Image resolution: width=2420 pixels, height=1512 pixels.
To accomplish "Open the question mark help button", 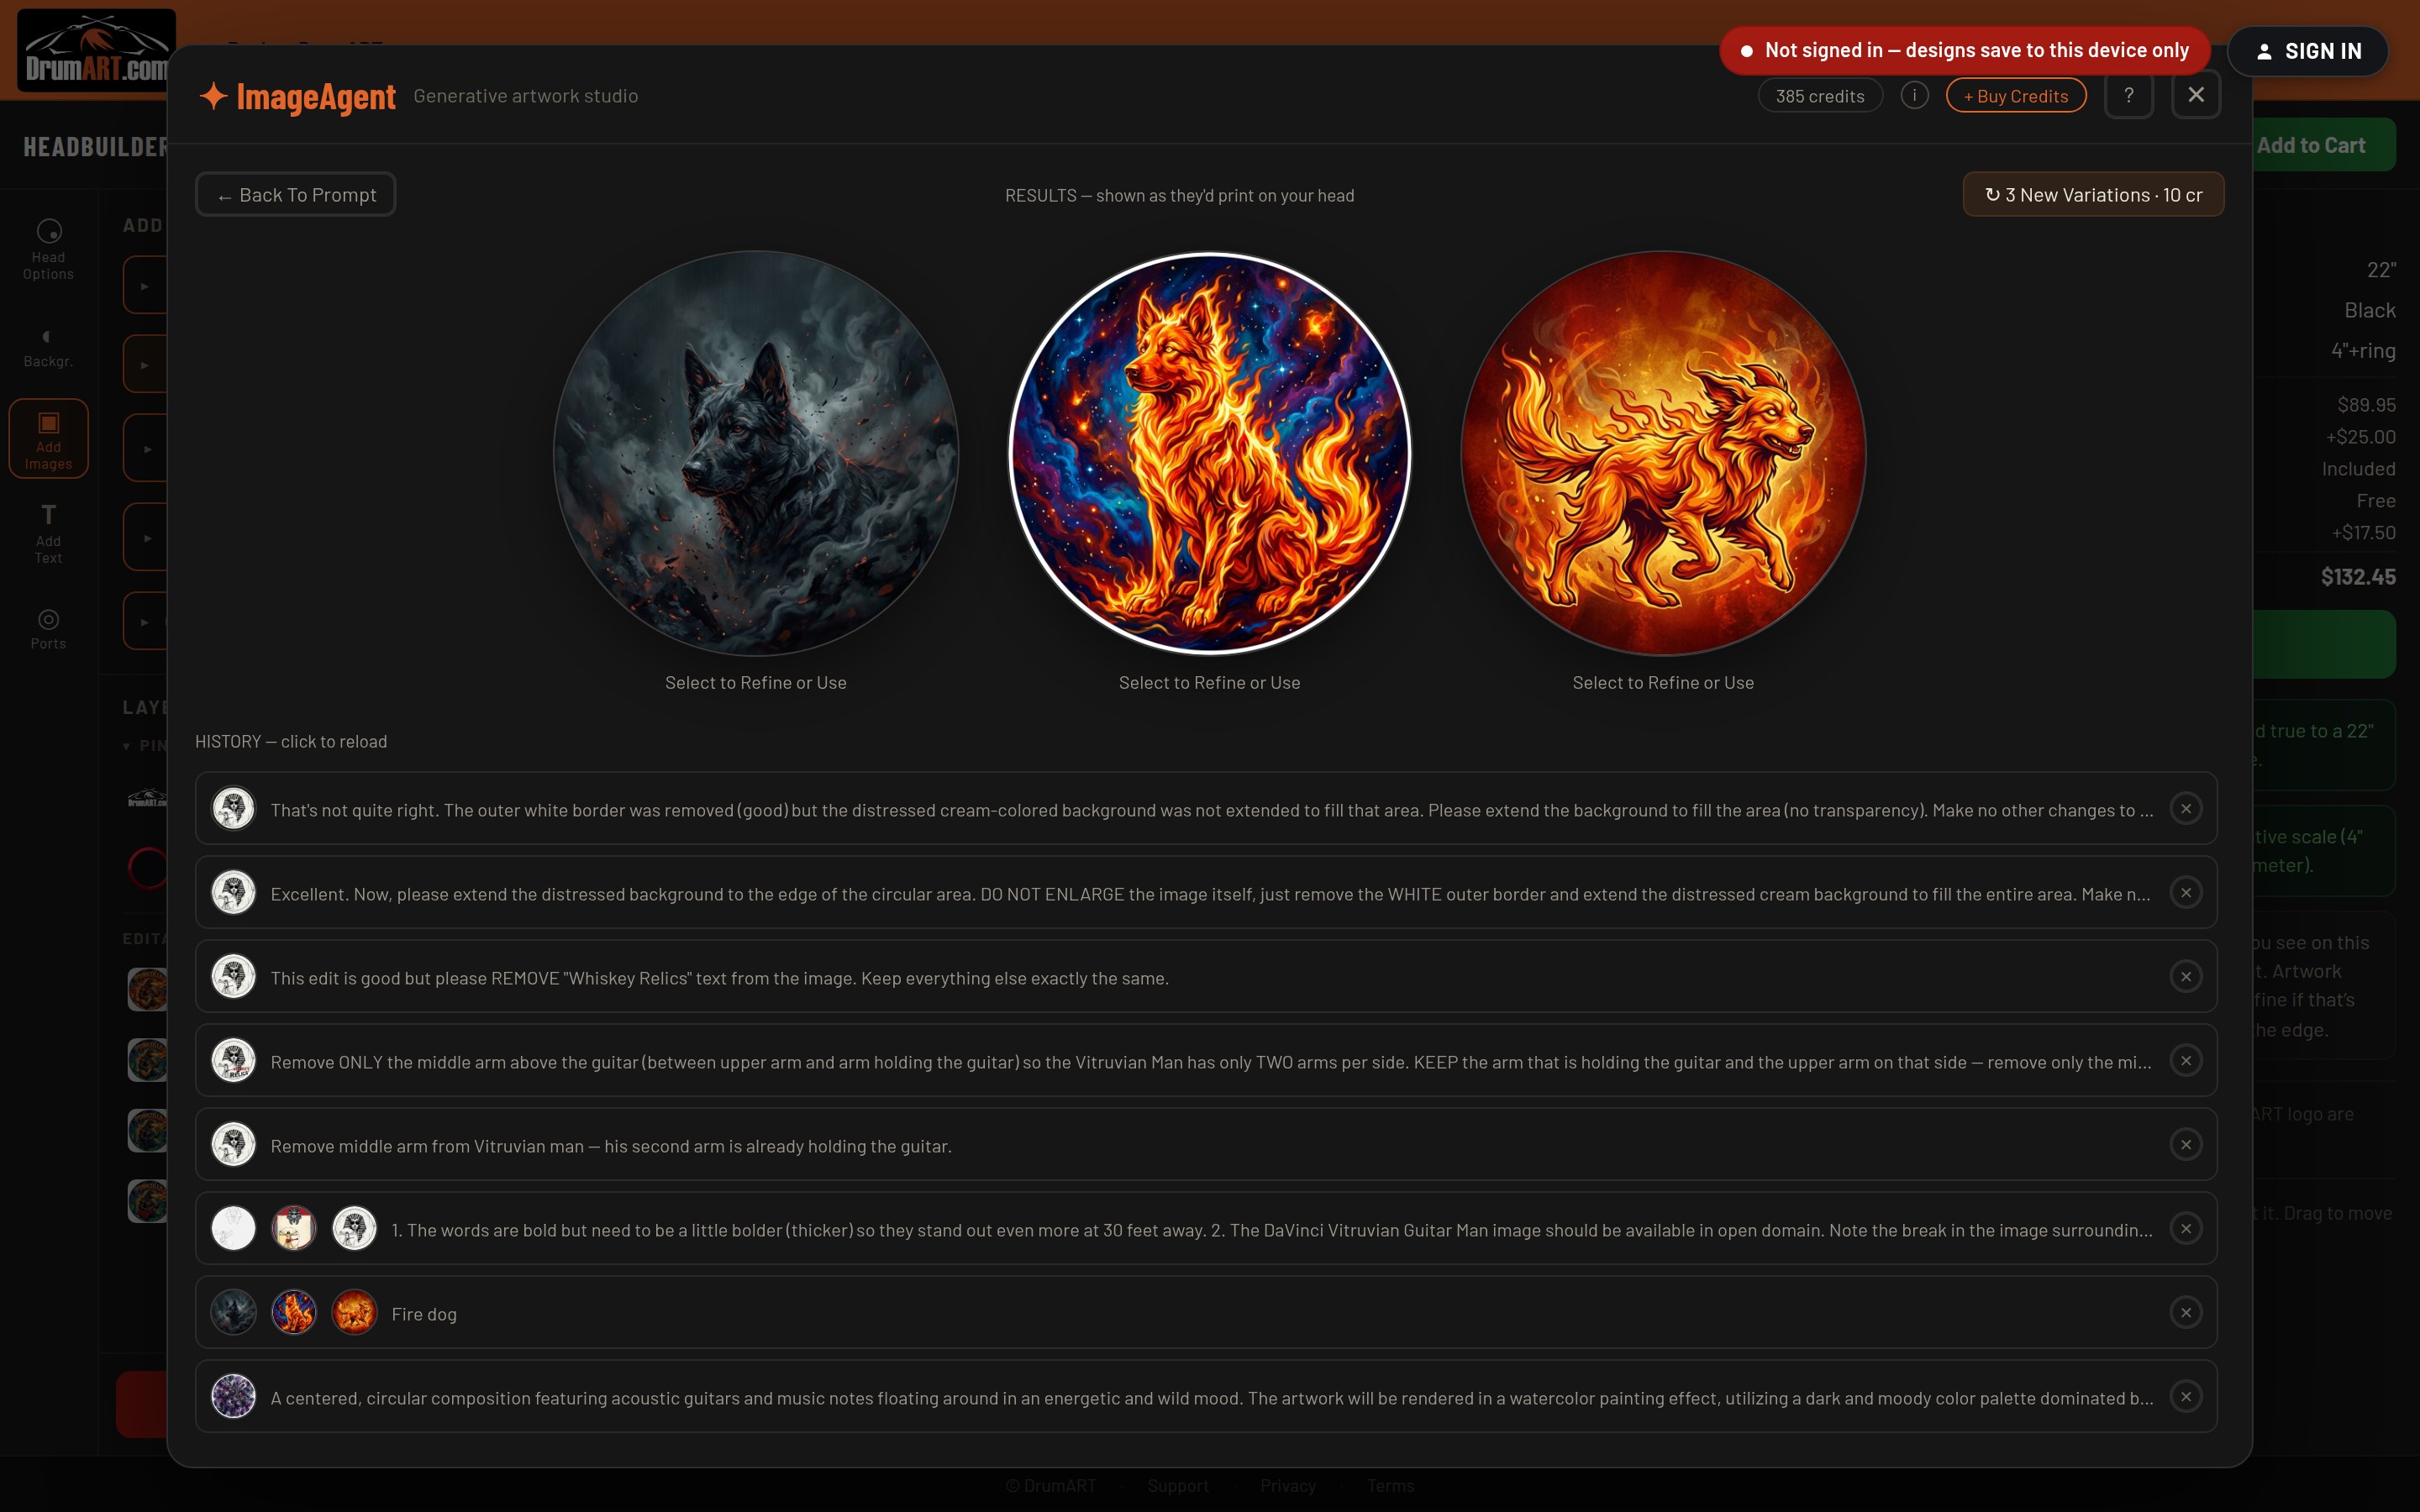I will [x=2128, y=95].
